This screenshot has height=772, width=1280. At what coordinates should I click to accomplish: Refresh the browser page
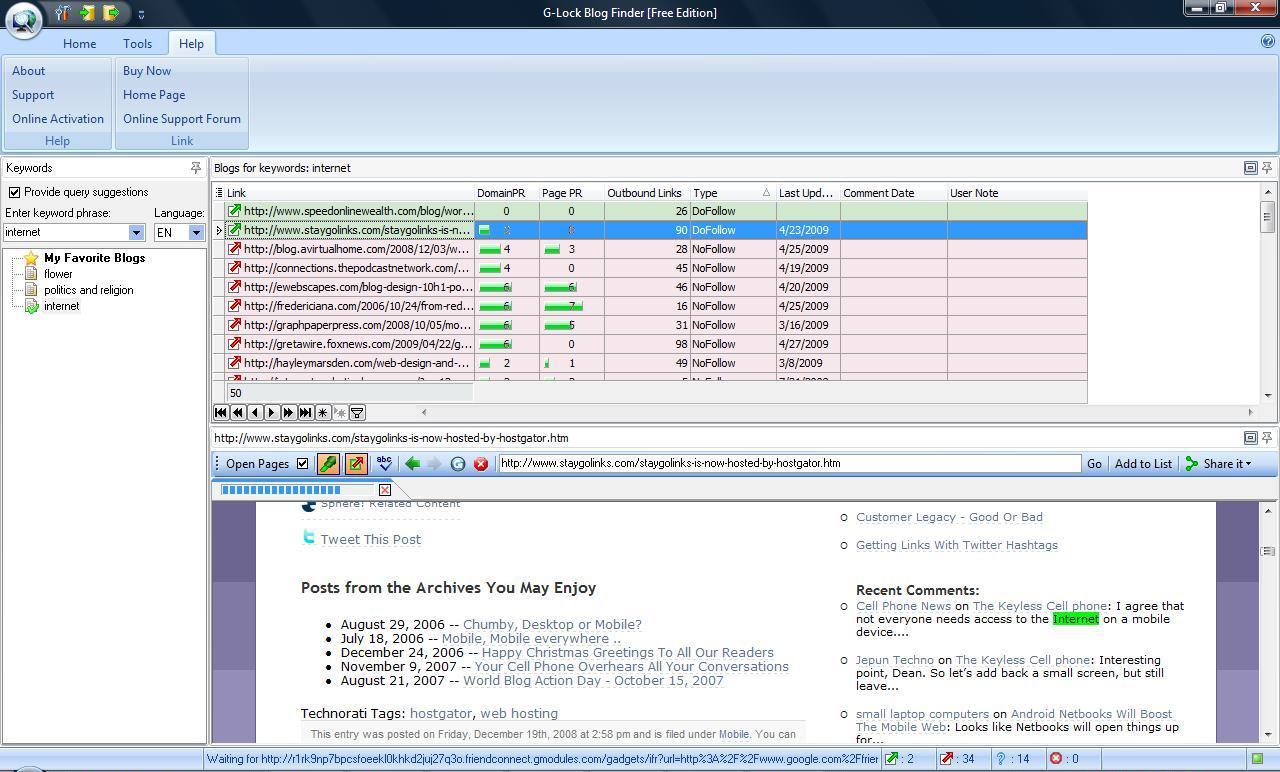458,464
